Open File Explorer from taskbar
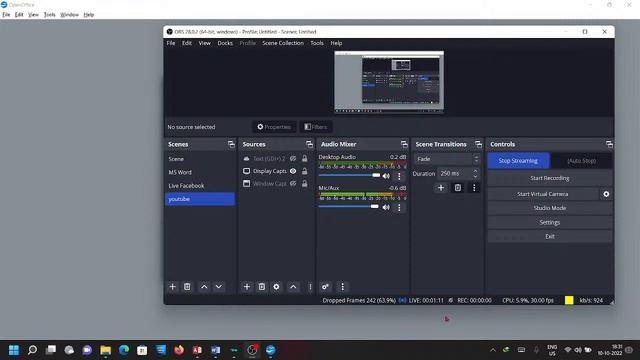 tap(106, 350)
